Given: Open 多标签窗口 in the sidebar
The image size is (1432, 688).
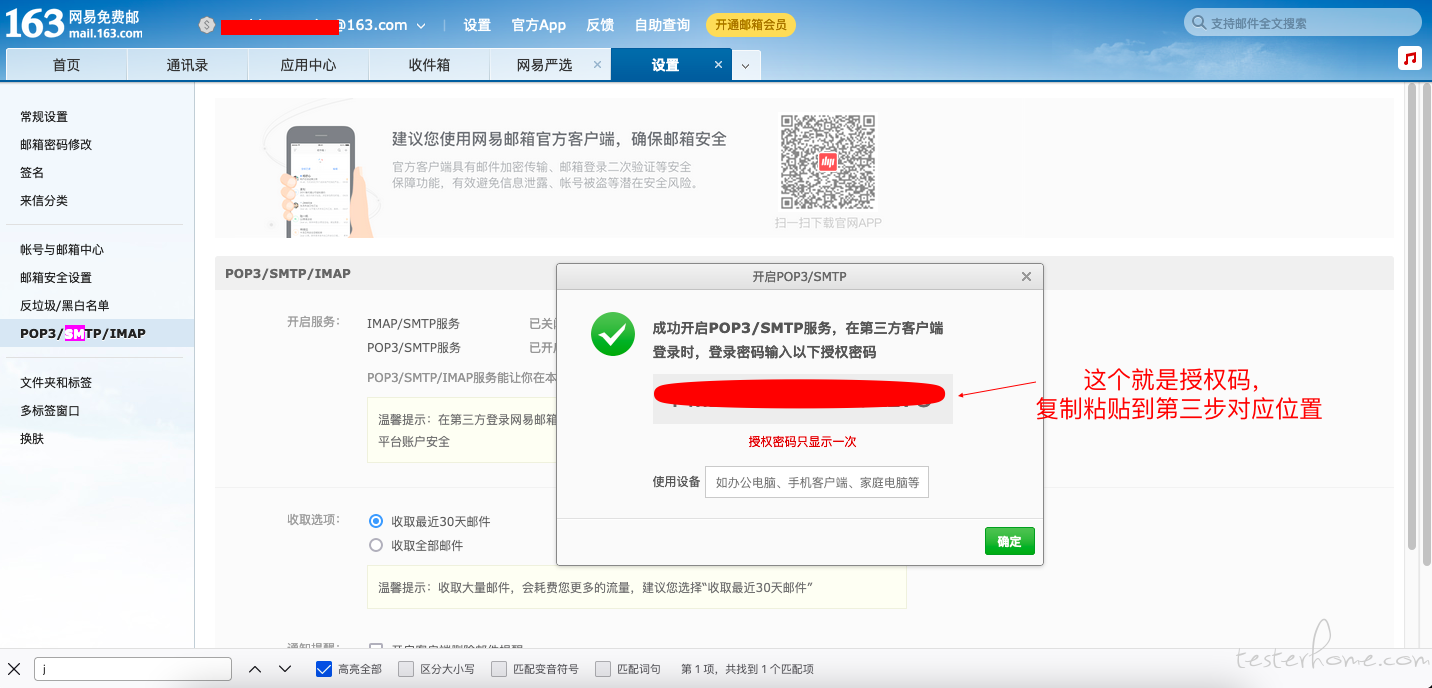Looking at the screenshot, I should point(50,410).
